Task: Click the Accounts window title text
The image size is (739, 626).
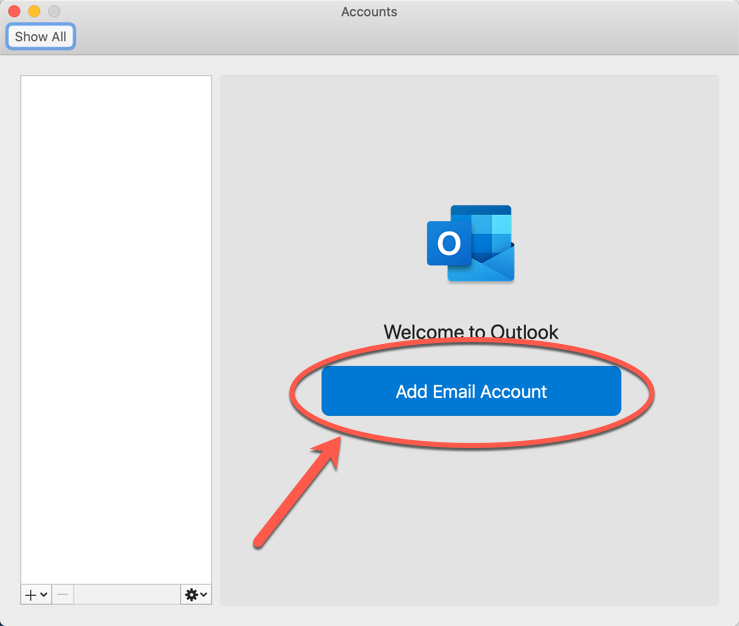Action: pyautogui.click(x=369, y=12)
